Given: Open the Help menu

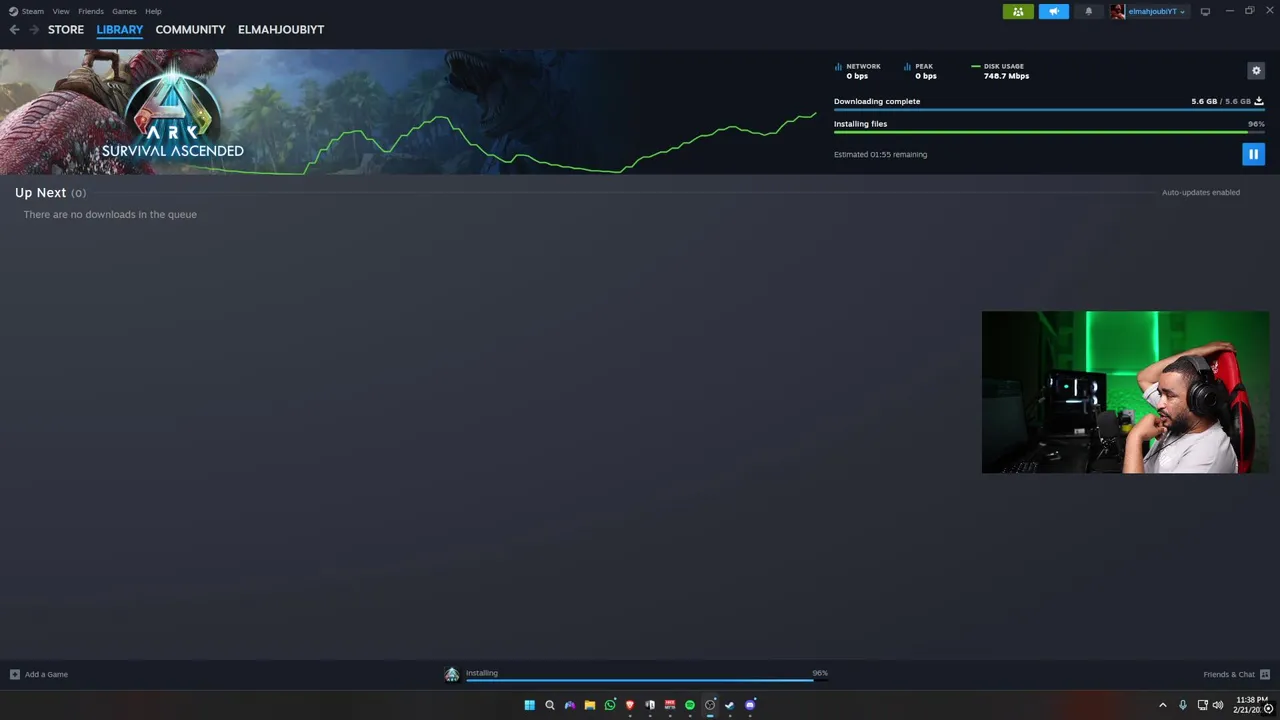Looking at the screenshot, I should (x=153, y=11).
